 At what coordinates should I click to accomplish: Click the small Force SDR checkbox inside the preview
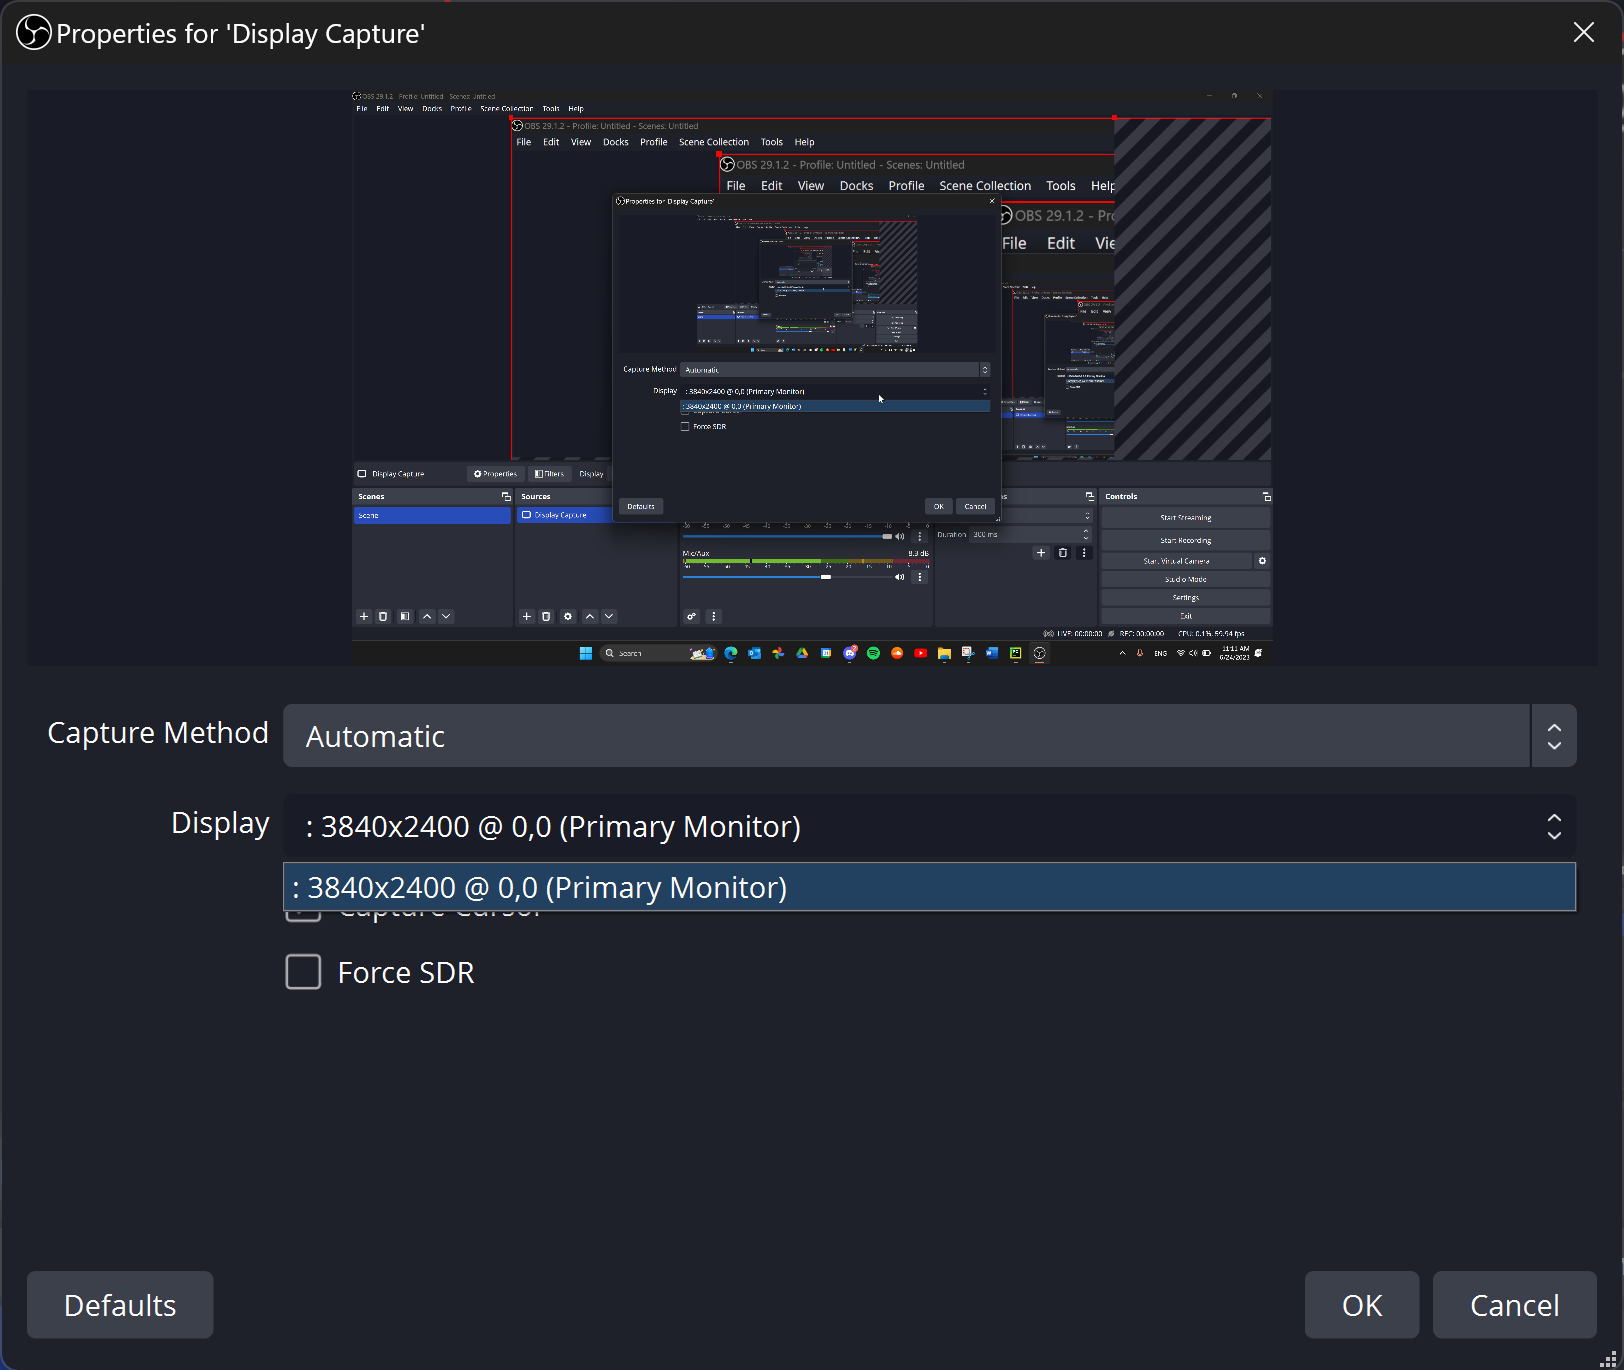click(x=685, y=427)
